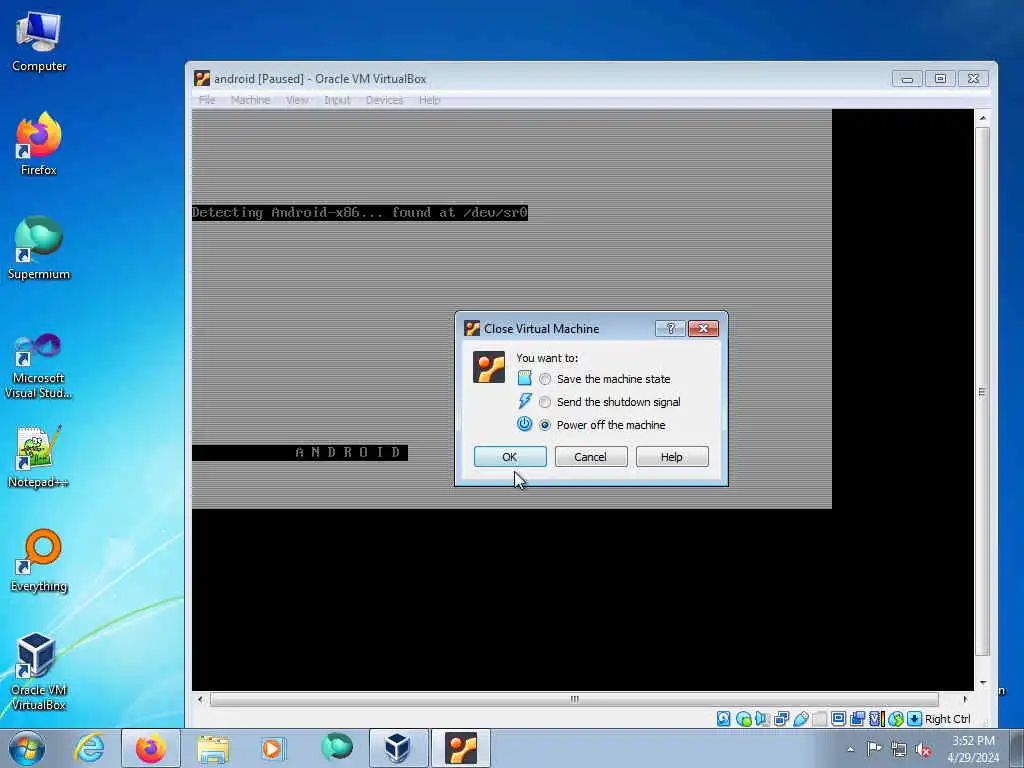The width and height of the screenshot is (1024, 768).
Task: Click the VM window up scroll arrow
Action: 983,118
